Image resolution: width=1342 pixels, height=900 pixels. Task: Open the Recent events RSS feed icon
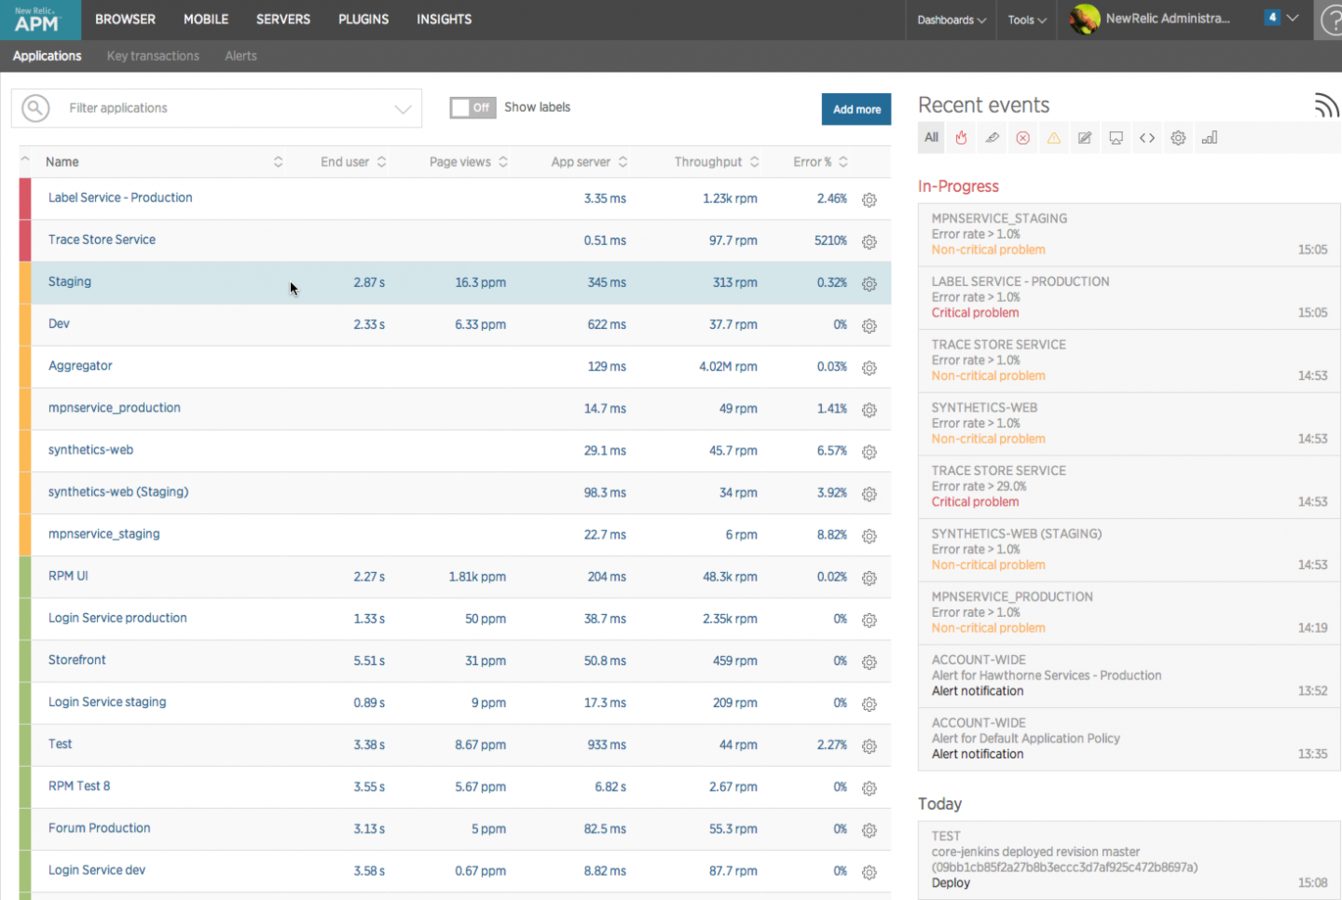click(x=1326, y=105)
